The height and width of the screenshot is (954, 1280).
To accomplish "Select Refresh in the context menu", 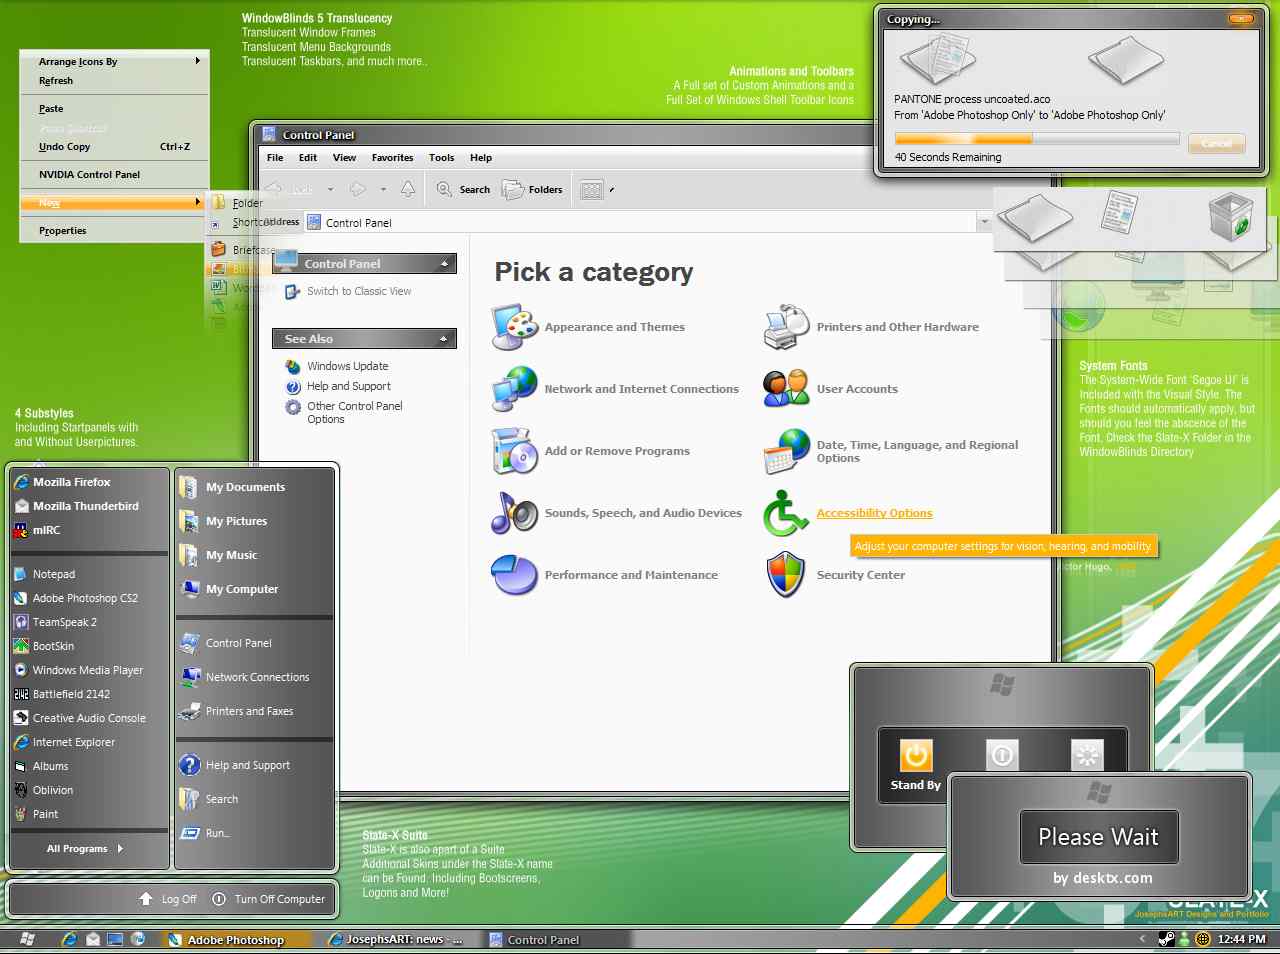I will [x=114, y=80].
